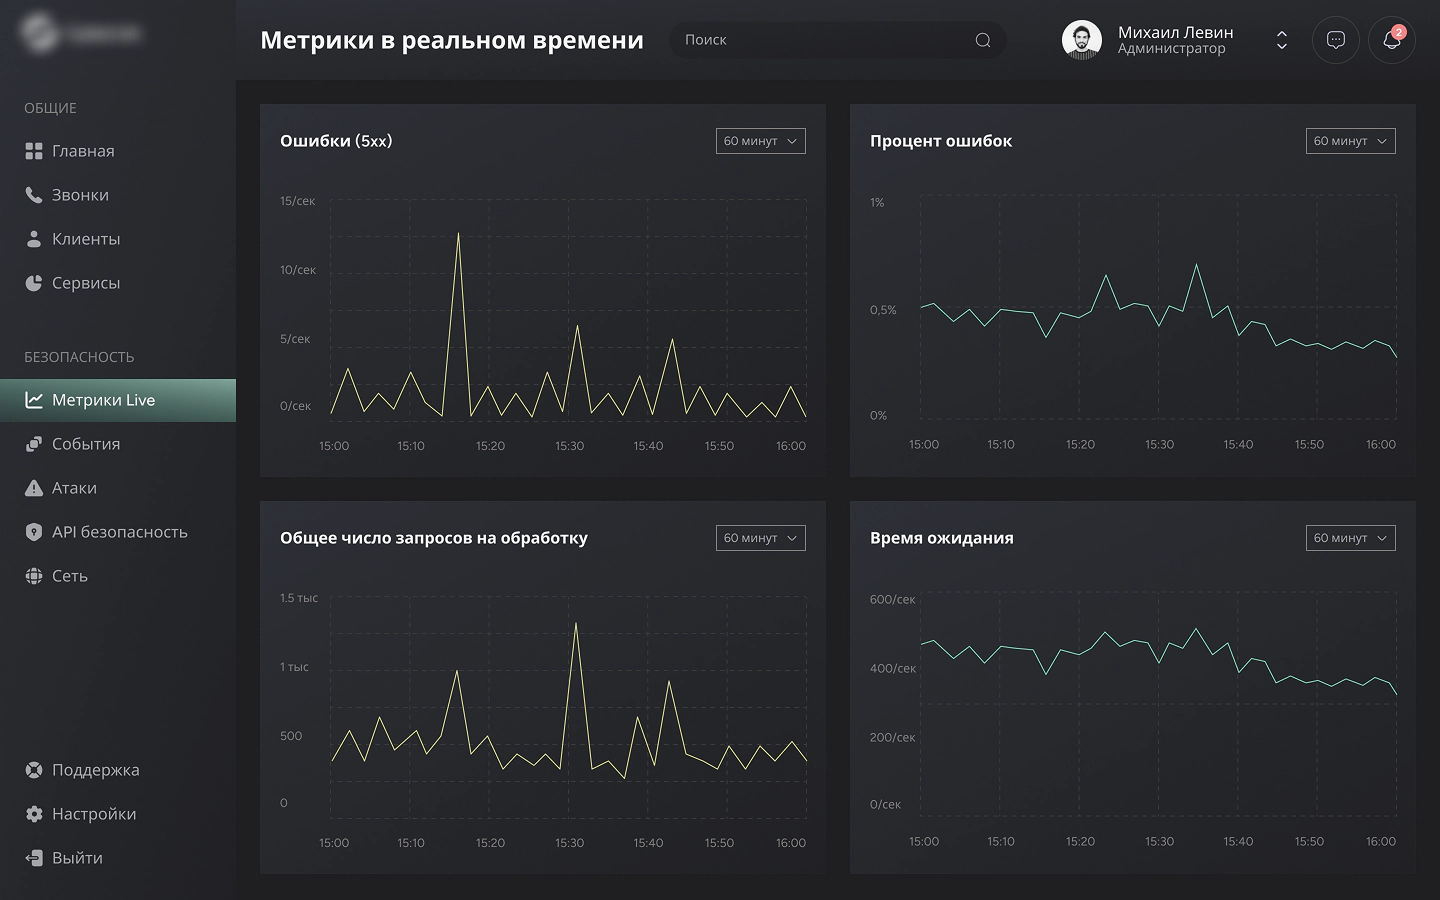Click Михаил Левин profile avatar

click(1081, 40)
